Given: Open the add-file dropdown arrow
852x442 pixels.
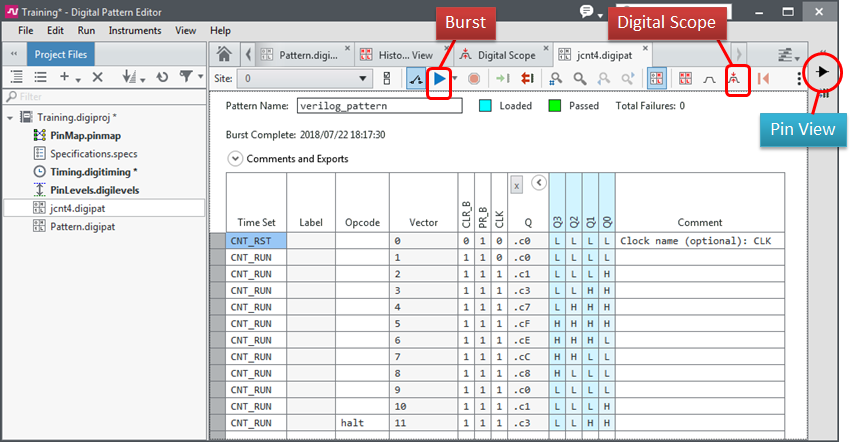Looking at the screenshot, I should tap(78, 79).
